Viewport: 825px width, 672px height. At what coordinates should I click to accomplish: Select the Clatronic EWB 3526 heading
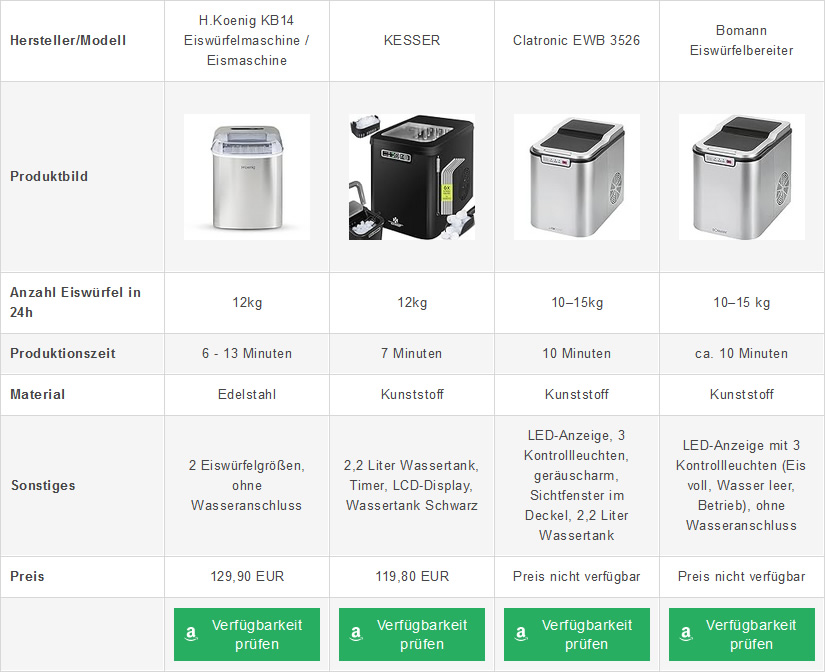click(x=577, y=41)
